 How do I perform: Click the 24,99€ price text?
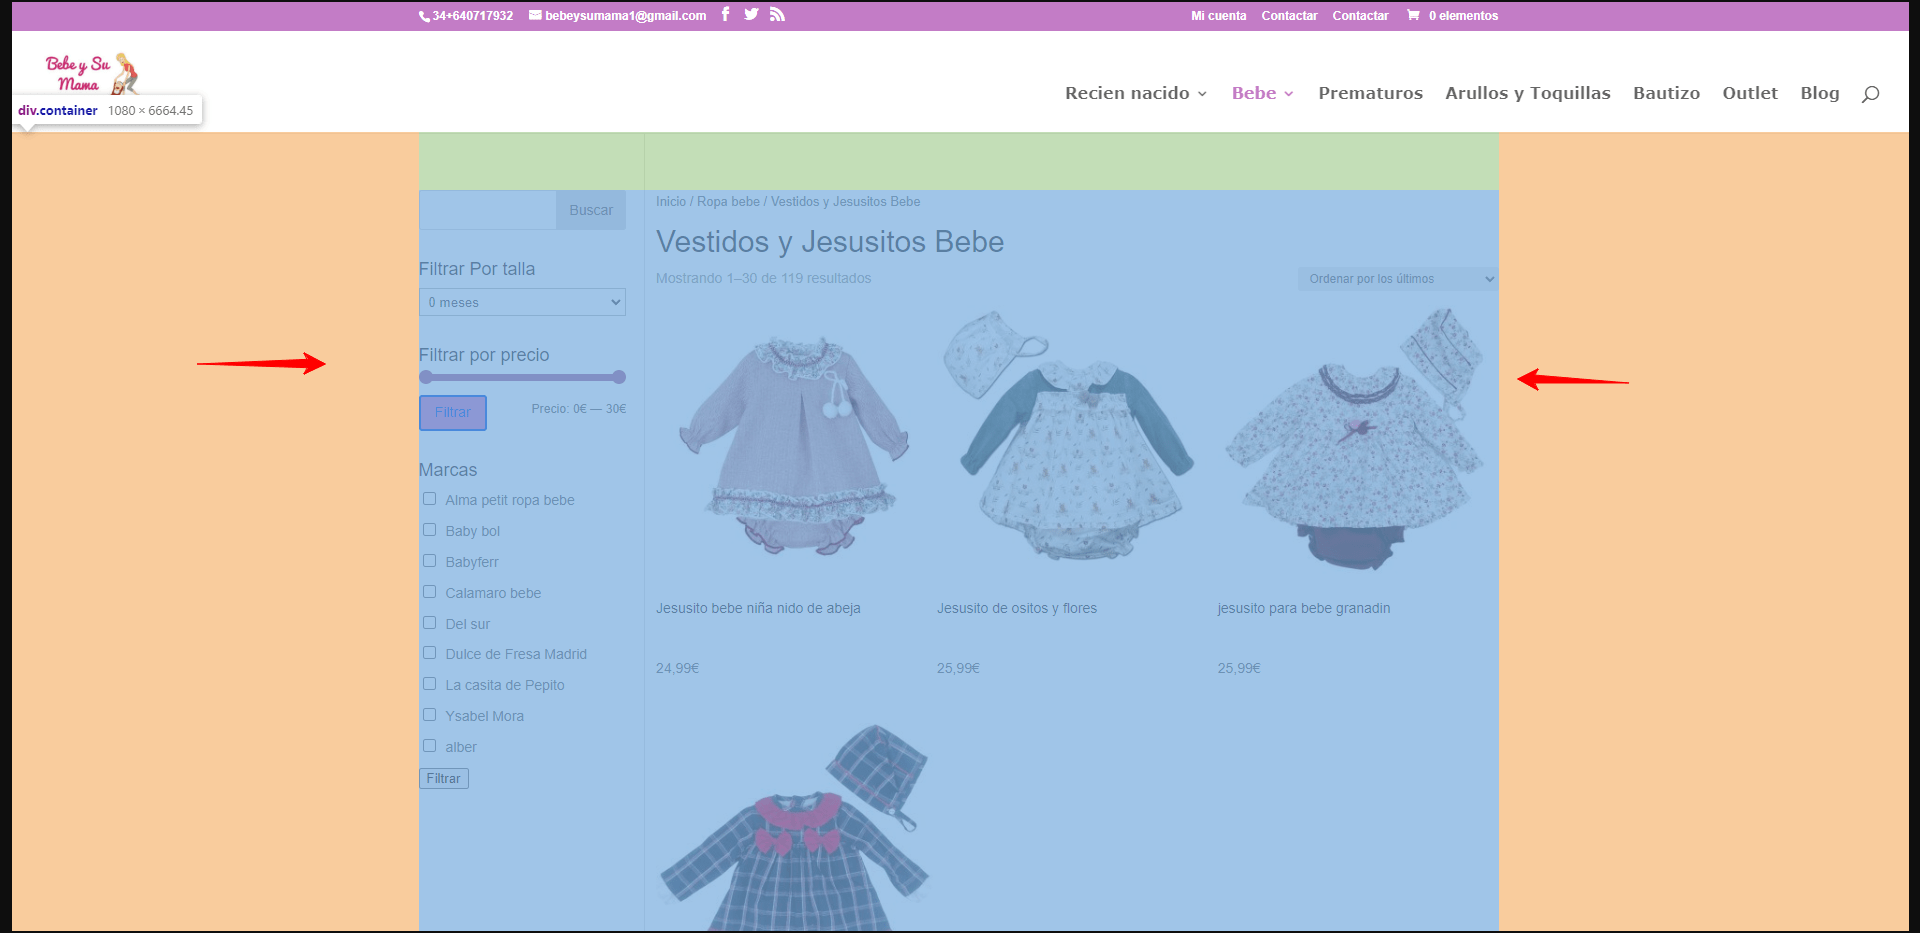(677, 668)
